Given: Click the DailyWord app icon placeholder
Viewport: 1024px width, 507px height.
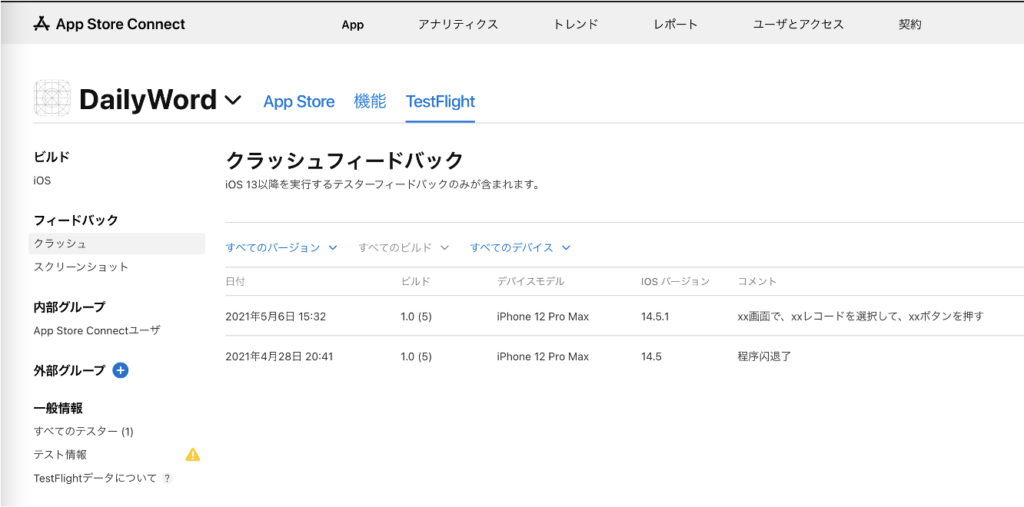Looking at the screenshot, I should tap(52, 99).
